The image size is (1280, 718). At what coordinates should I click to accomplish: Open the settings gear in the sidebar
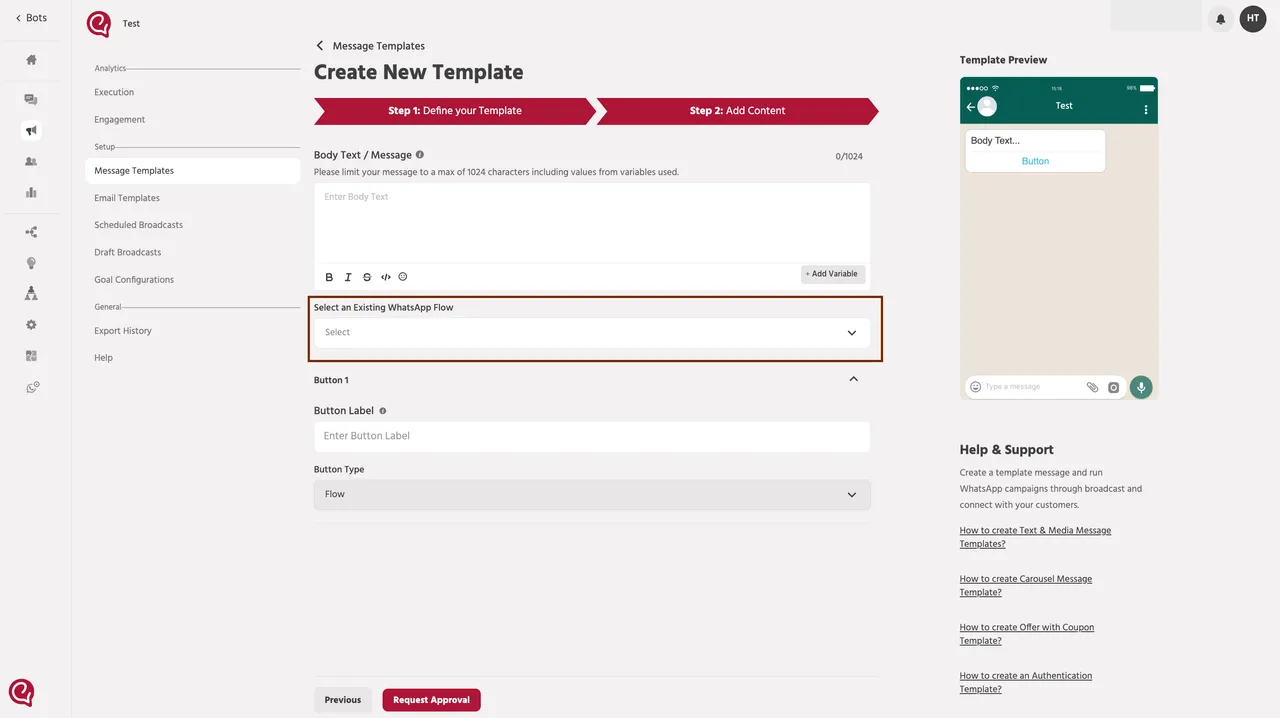31,324
